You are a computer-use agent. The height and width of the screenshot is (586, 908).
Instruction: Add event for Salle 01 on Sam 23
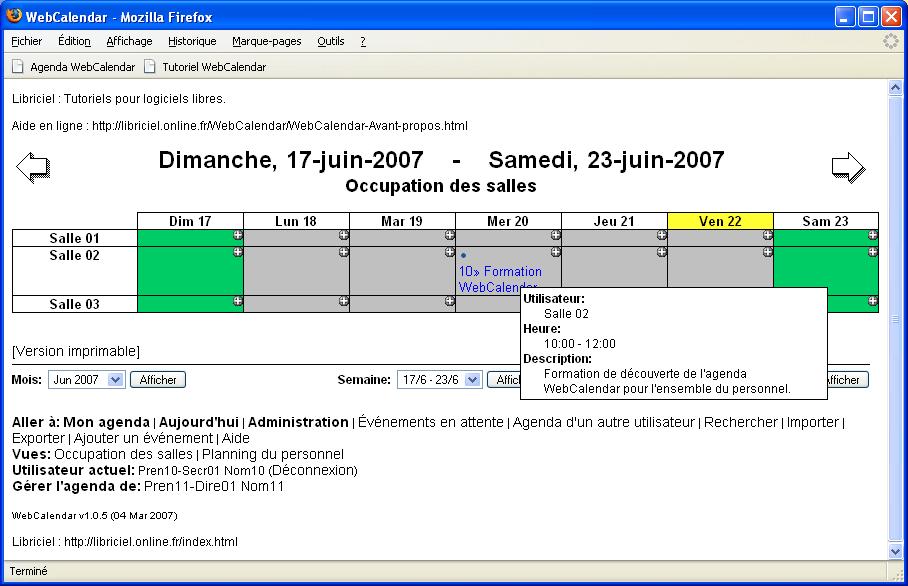click(873, 235)
